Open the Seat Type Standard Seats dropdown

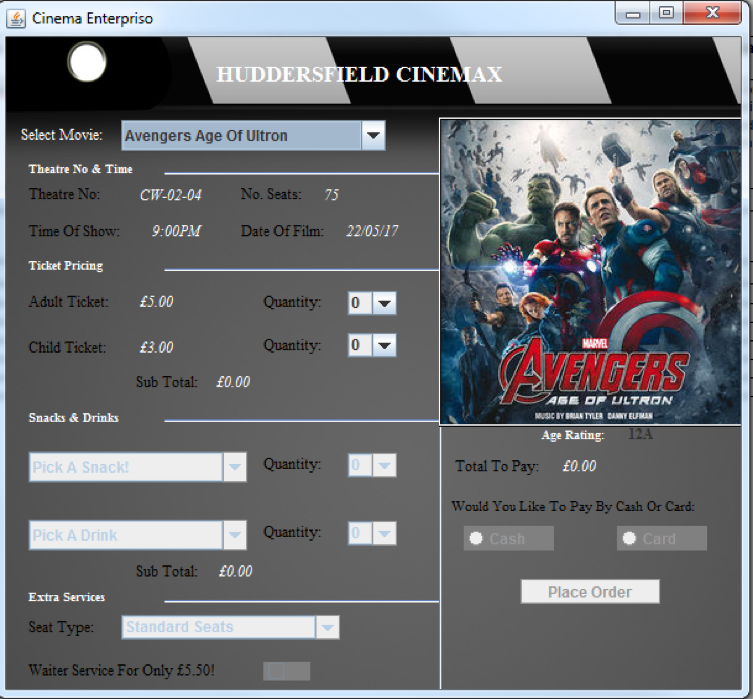pos(231,627)
